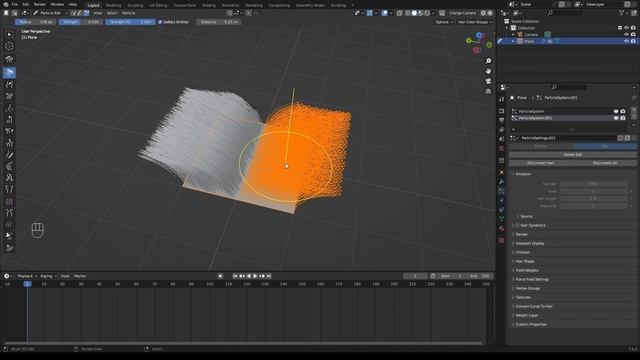Image resolution: width=640 pixels, height=360 pixels.
Task: Click the Disconnect Hair button
Action: coord(540,163)
